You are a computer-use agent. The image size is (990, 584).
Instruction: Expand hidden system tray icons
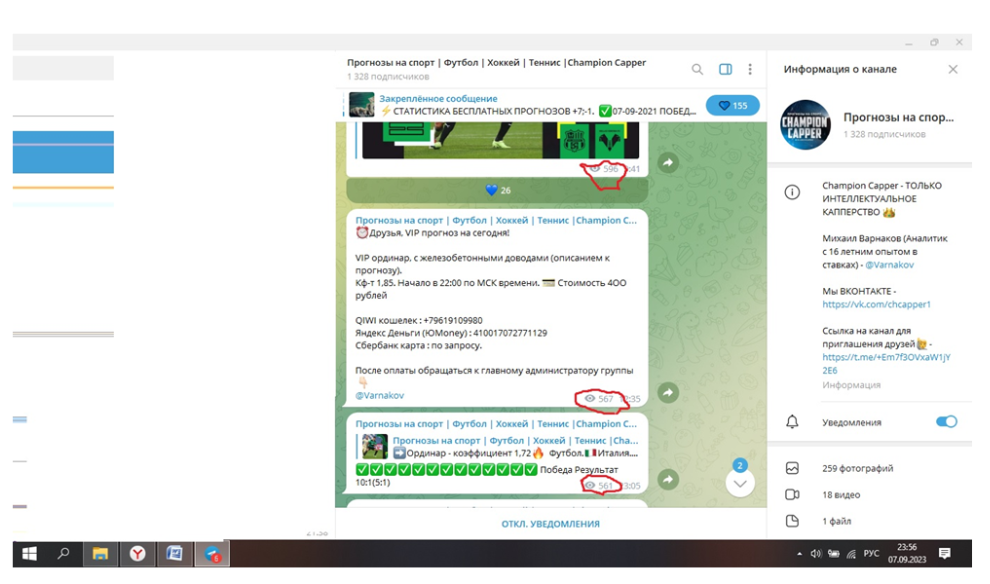coord(799,554)
